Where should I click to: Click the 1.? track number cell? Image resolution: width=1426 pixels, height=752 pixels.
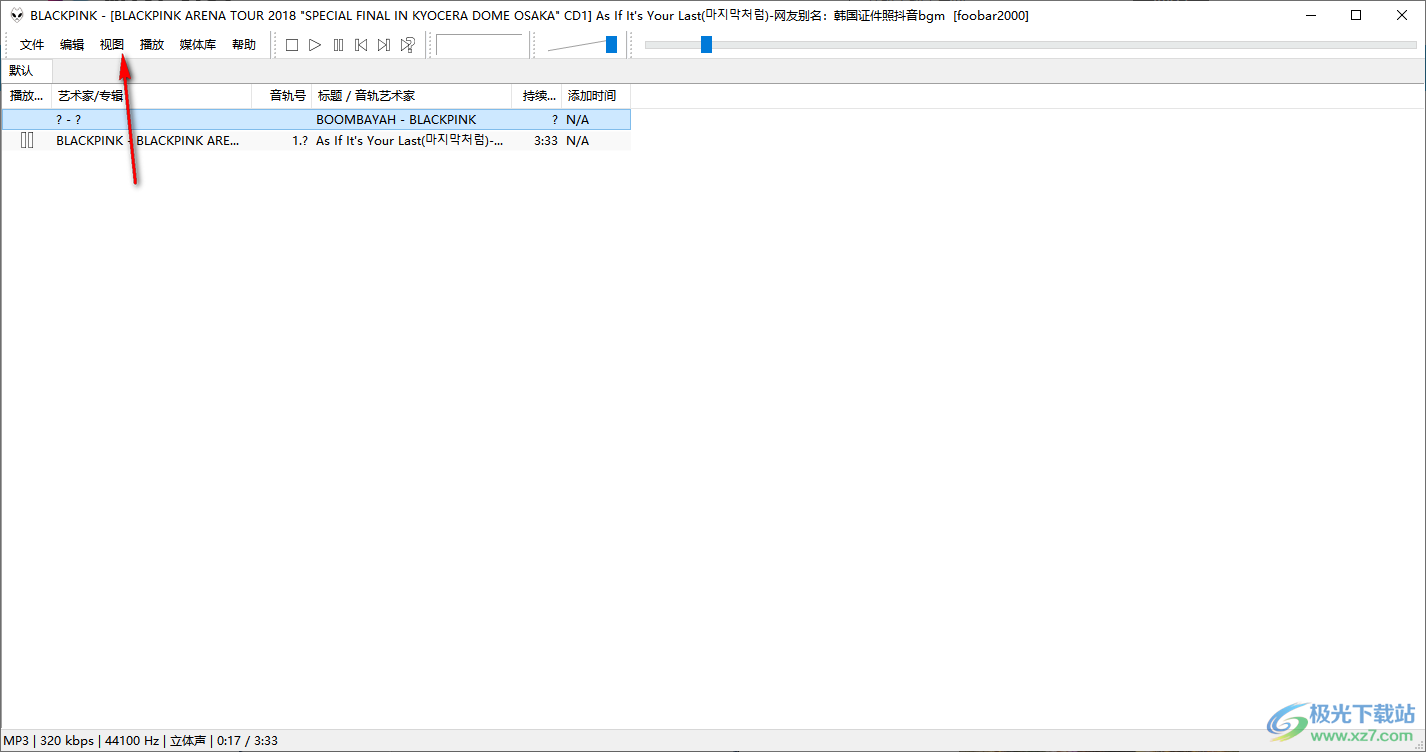pos(300,141)
